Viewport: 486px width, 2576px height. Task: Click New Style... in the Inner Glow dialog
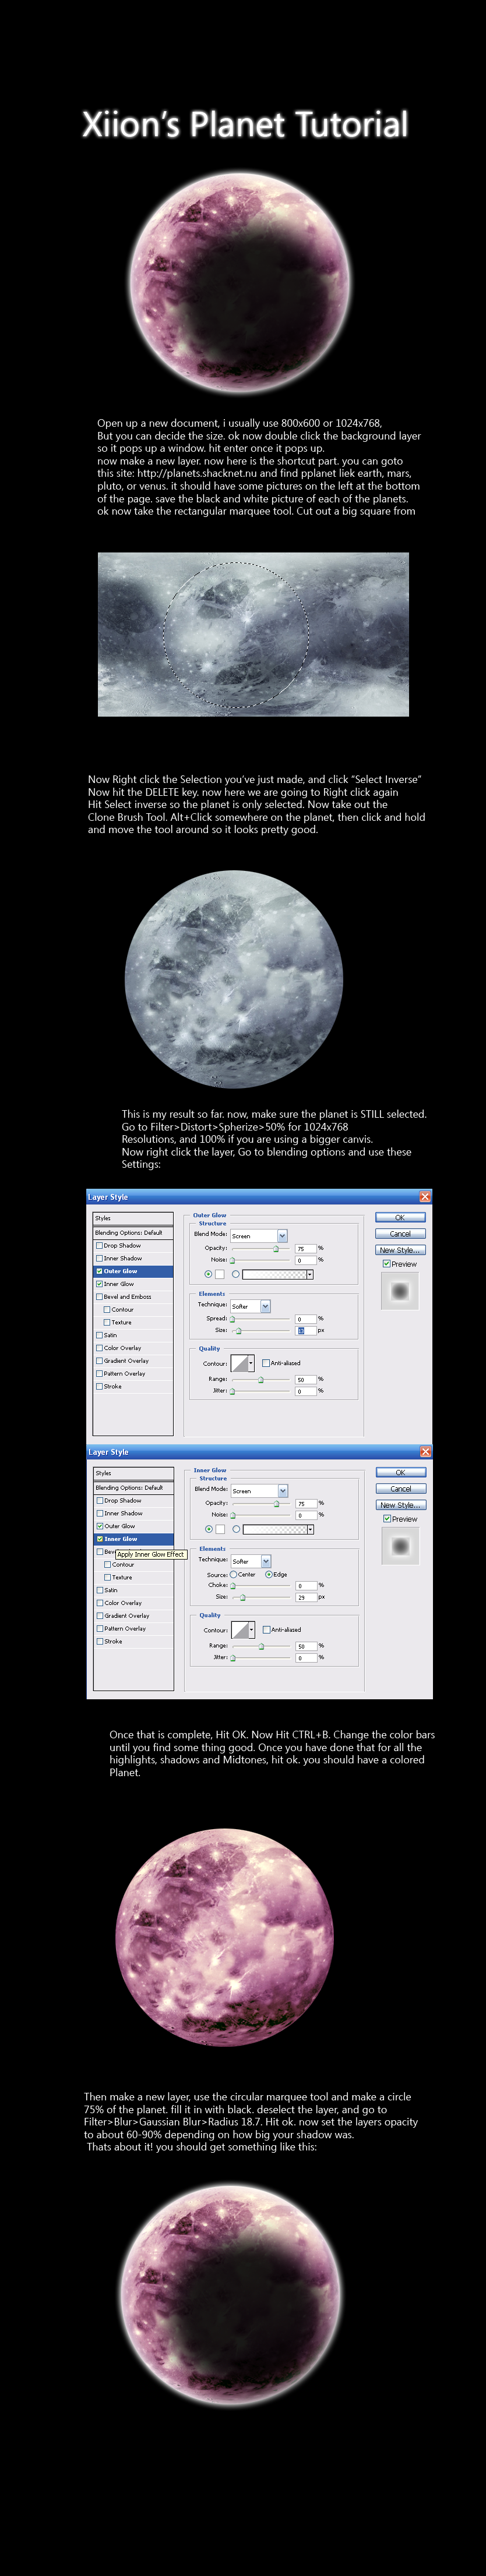(401, 1505)
